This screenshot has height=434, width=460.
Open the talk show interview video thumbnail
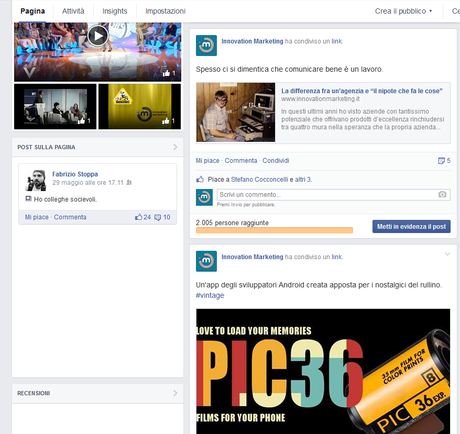click(55, 106)
